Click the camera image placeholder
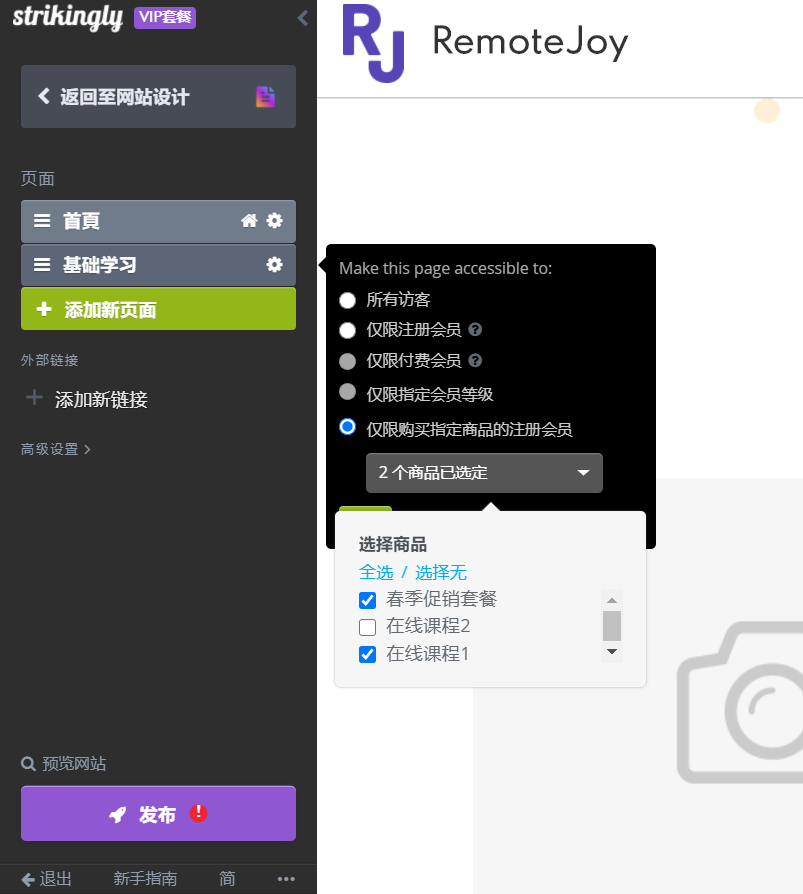The image size is (803, 894). coord(740,702)
